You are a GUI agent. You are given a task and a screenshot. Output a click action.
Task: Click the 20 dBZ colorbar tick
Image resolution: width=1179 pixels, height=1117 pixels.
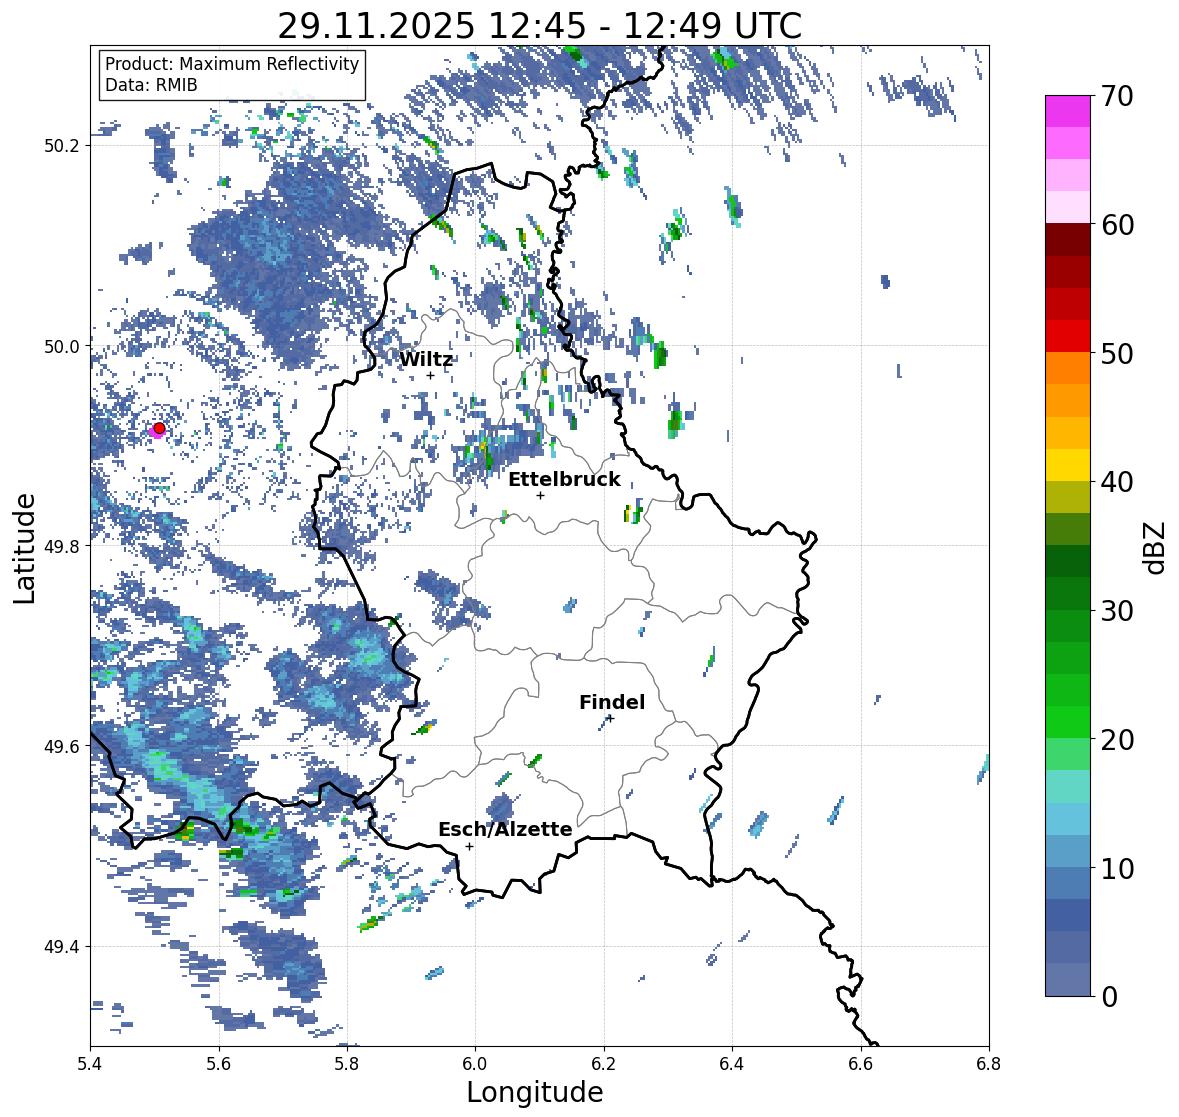(1116, 739)
